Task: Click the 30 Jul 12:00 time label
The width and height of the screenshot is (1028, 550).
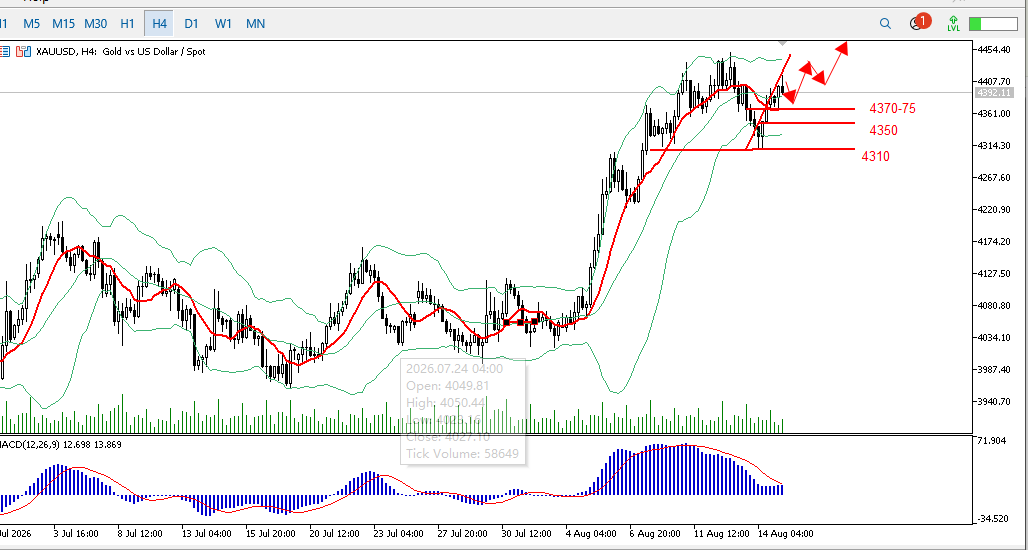Action: (525, 534)
